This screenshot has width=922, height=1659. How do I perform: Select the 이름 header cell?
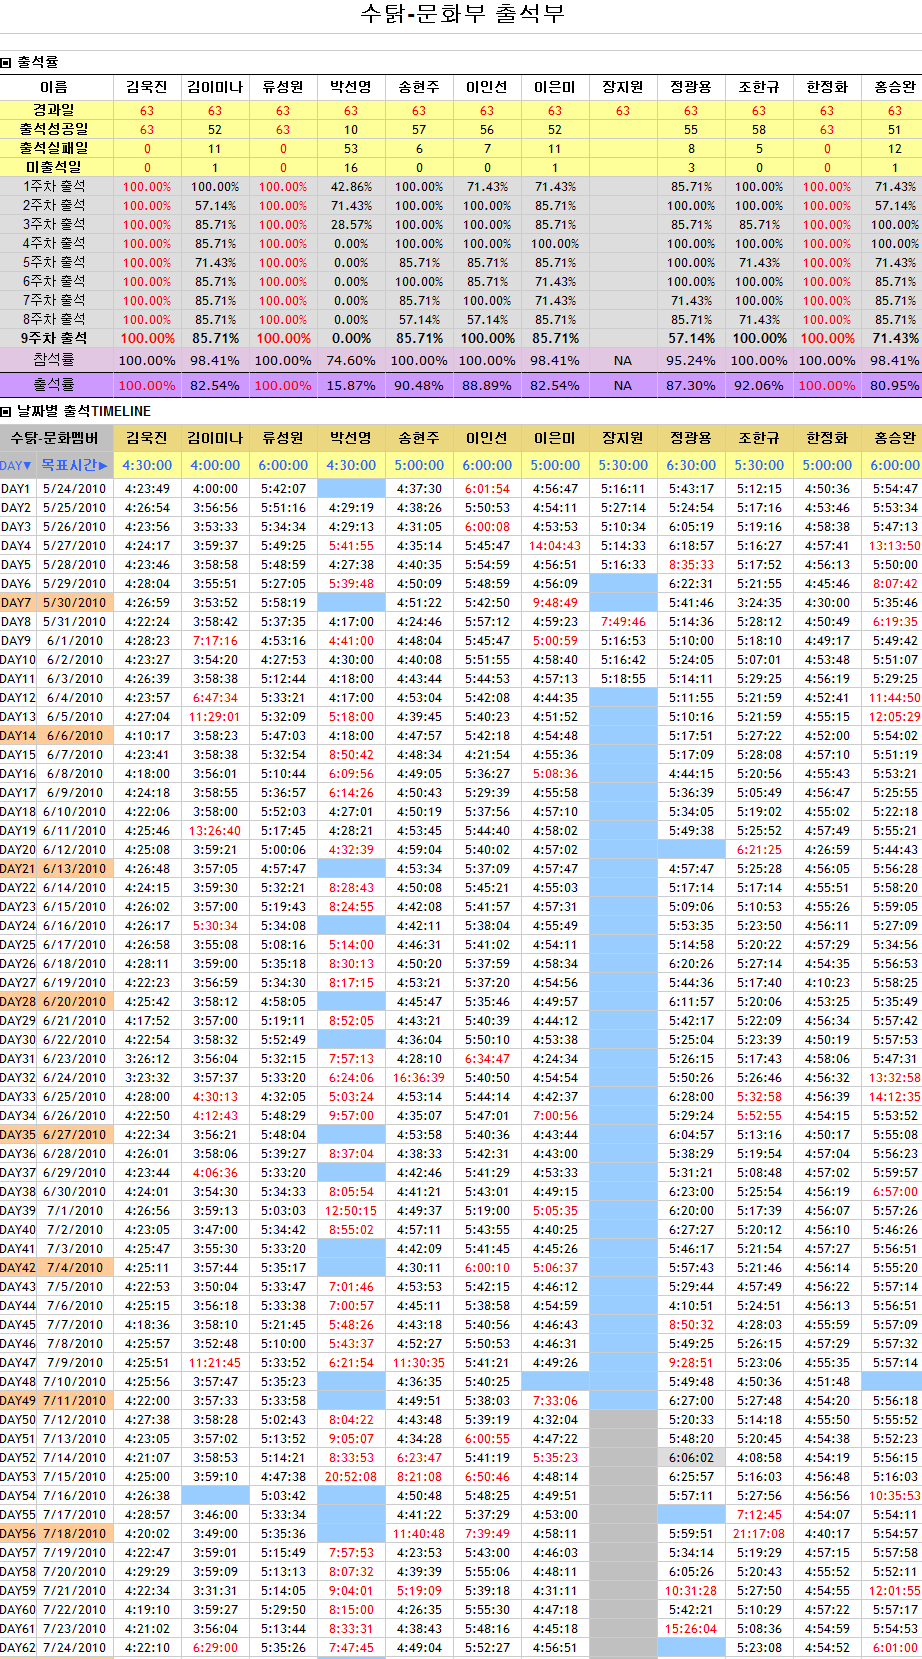[56, 87]
